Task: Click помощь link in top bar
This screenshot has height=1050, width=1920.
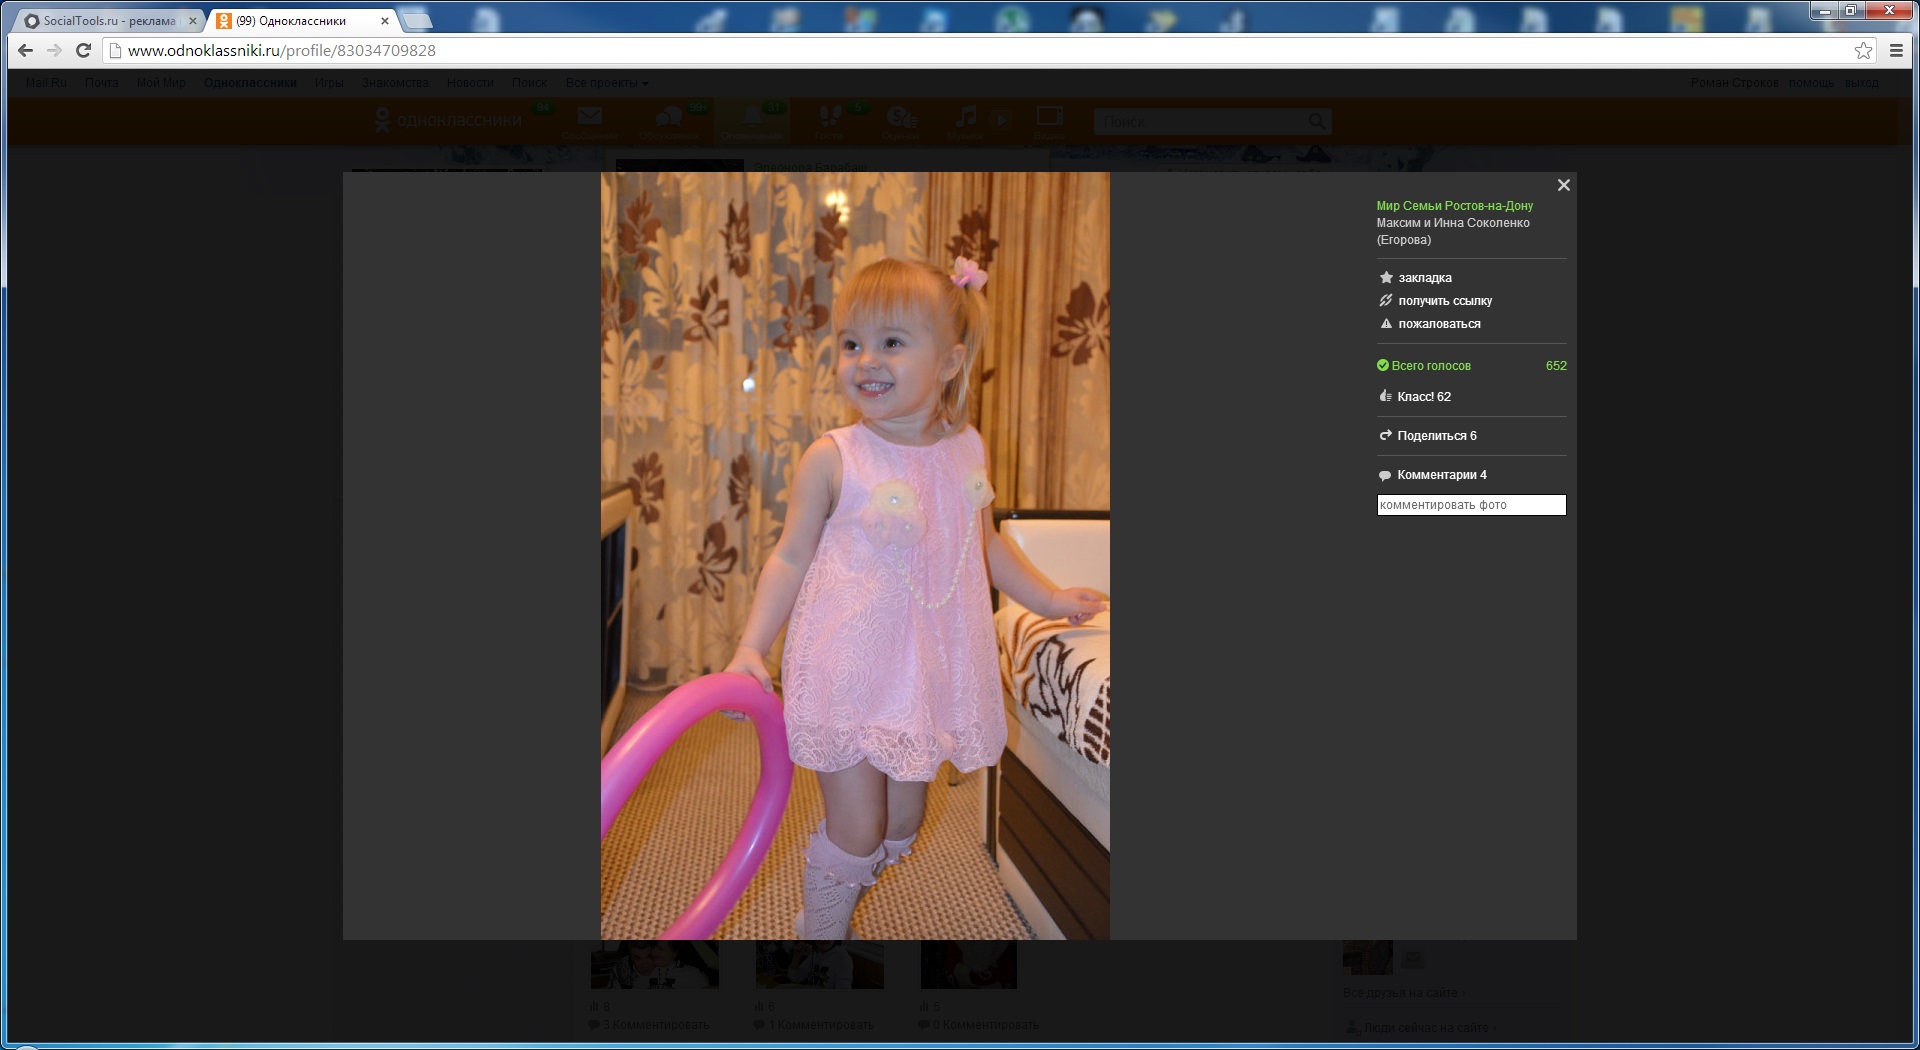Action: pyautogui.click(x=1811, y=83)
